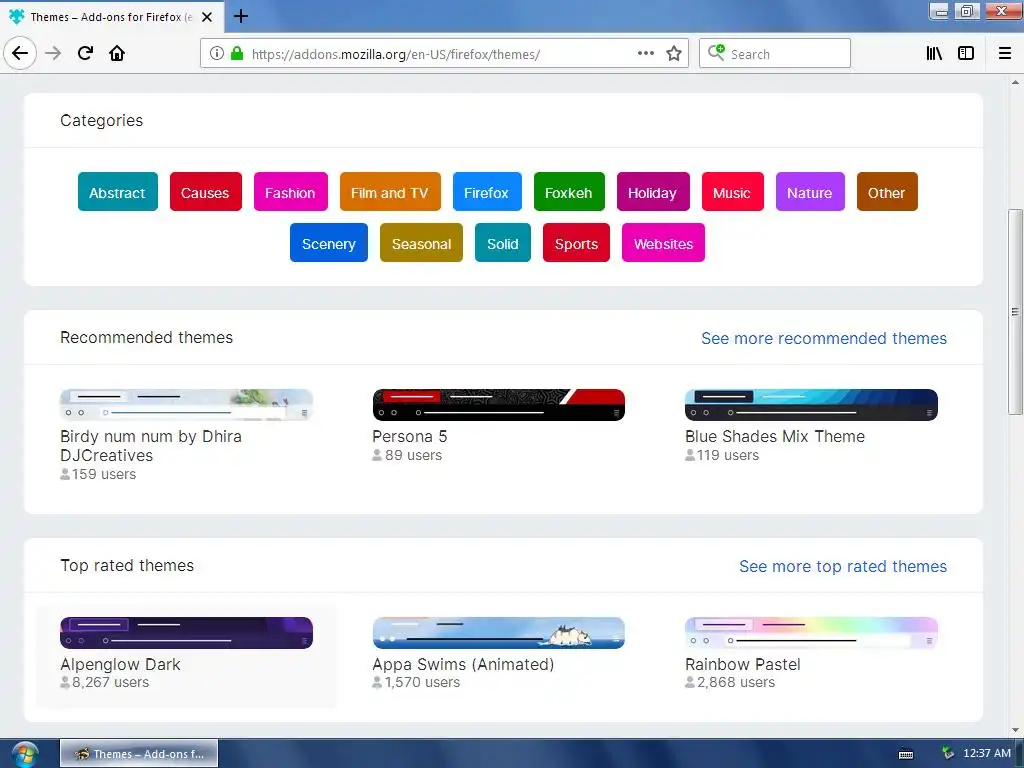Screen dimensions: 1024x768
Task: Select the Foxkeh category
Action: tap(569, 192)
